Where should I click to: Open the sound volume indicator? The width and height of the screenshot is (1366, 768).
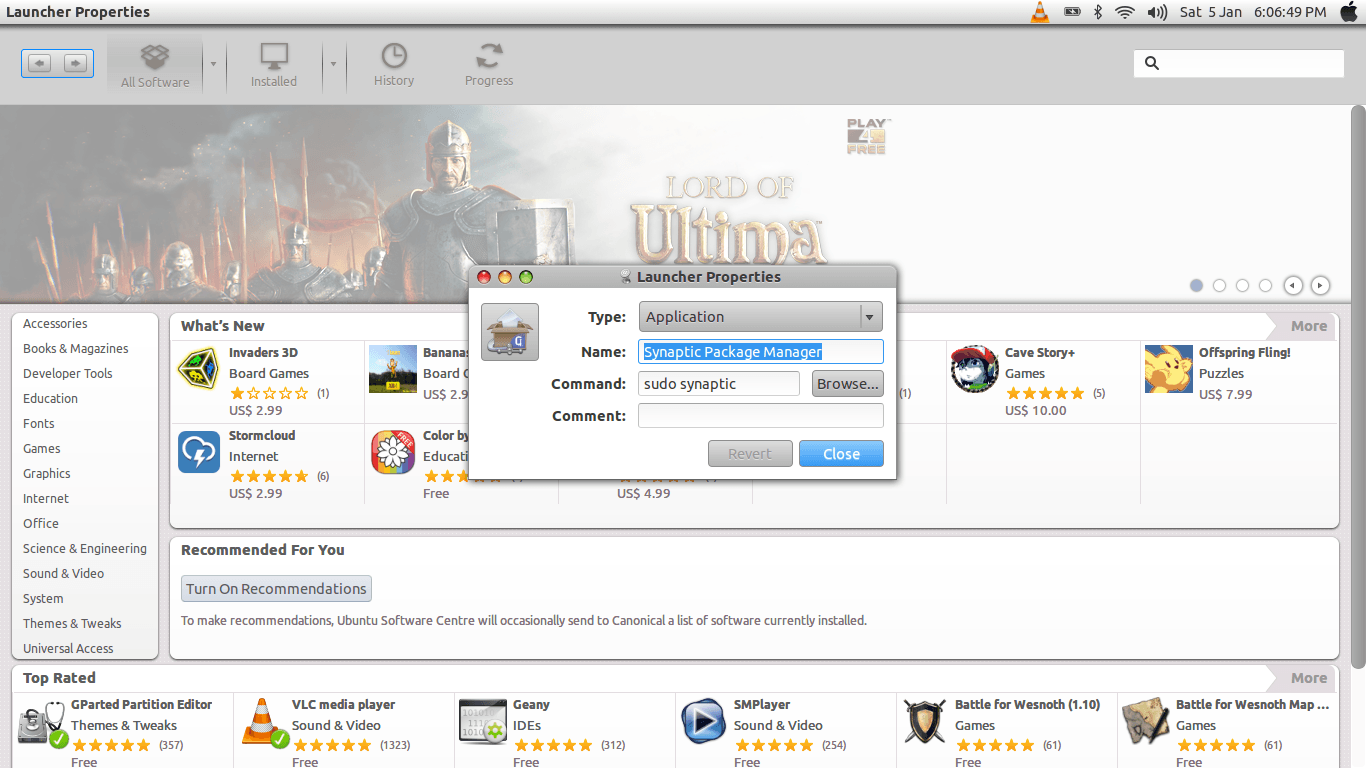[x=1157, y=12]
